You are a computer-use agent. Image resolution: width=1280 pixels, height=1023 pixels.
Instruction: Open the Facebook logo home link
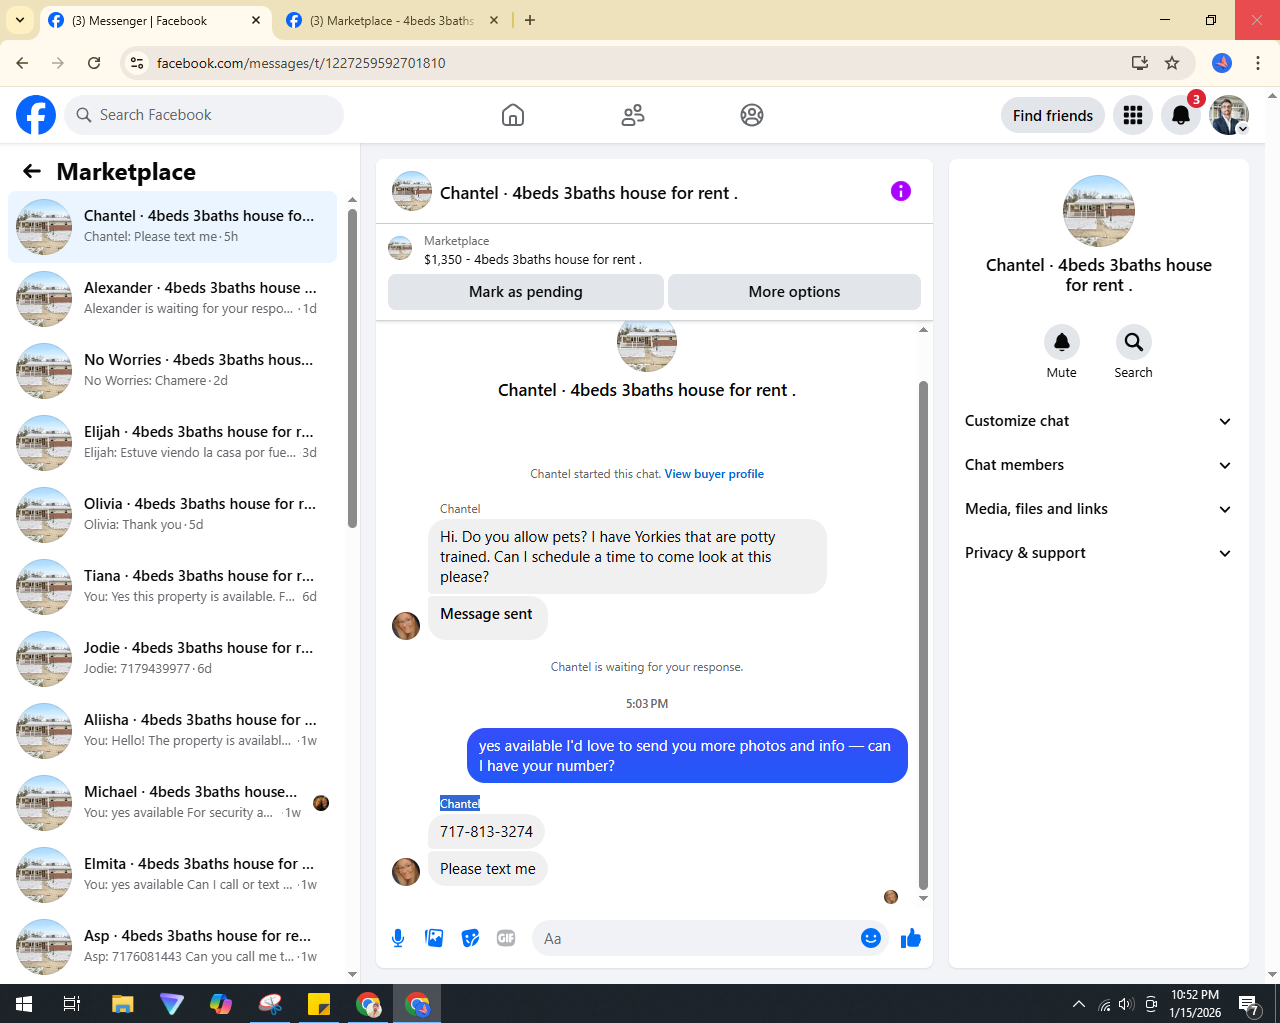pyautogui.click(x=36, y=115)
